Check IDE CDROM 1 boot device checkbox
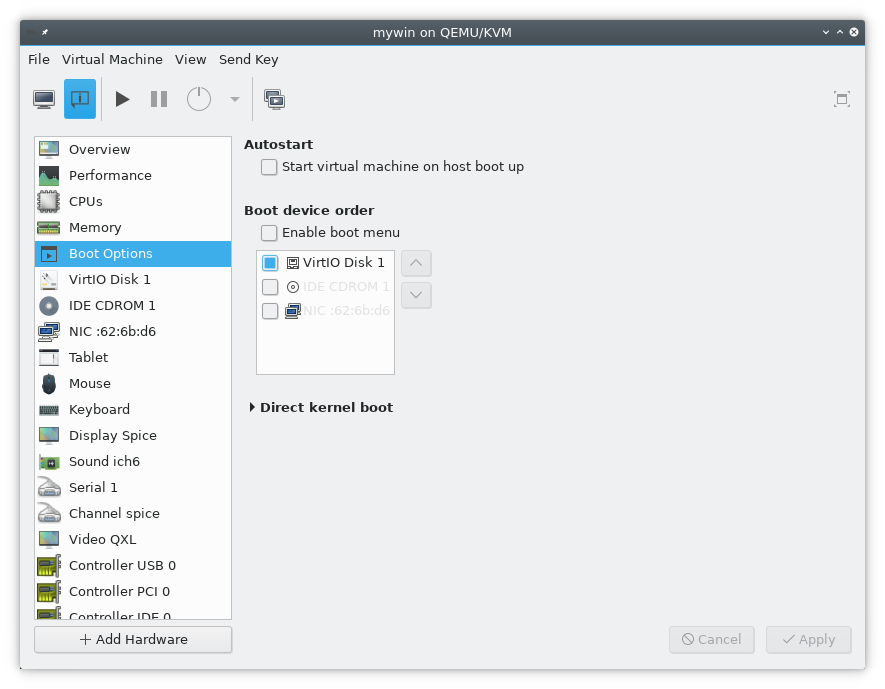Image resolution: width=885 pixels, height=689 pixels. [x=270, y=287]
